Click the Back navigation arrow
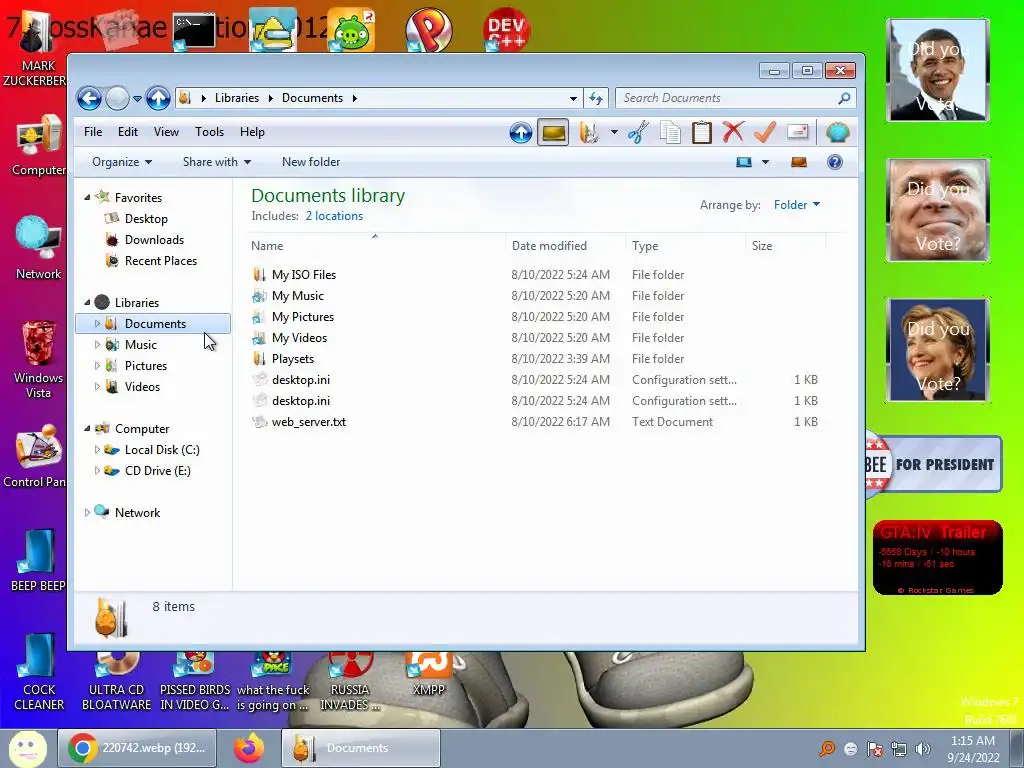Image resolution: width=1024 pixels, height=768 pixels. [89, 99]
